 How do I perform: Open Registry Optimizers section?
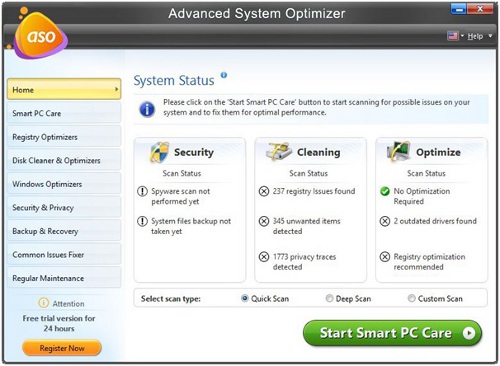(x=64, y=137)
